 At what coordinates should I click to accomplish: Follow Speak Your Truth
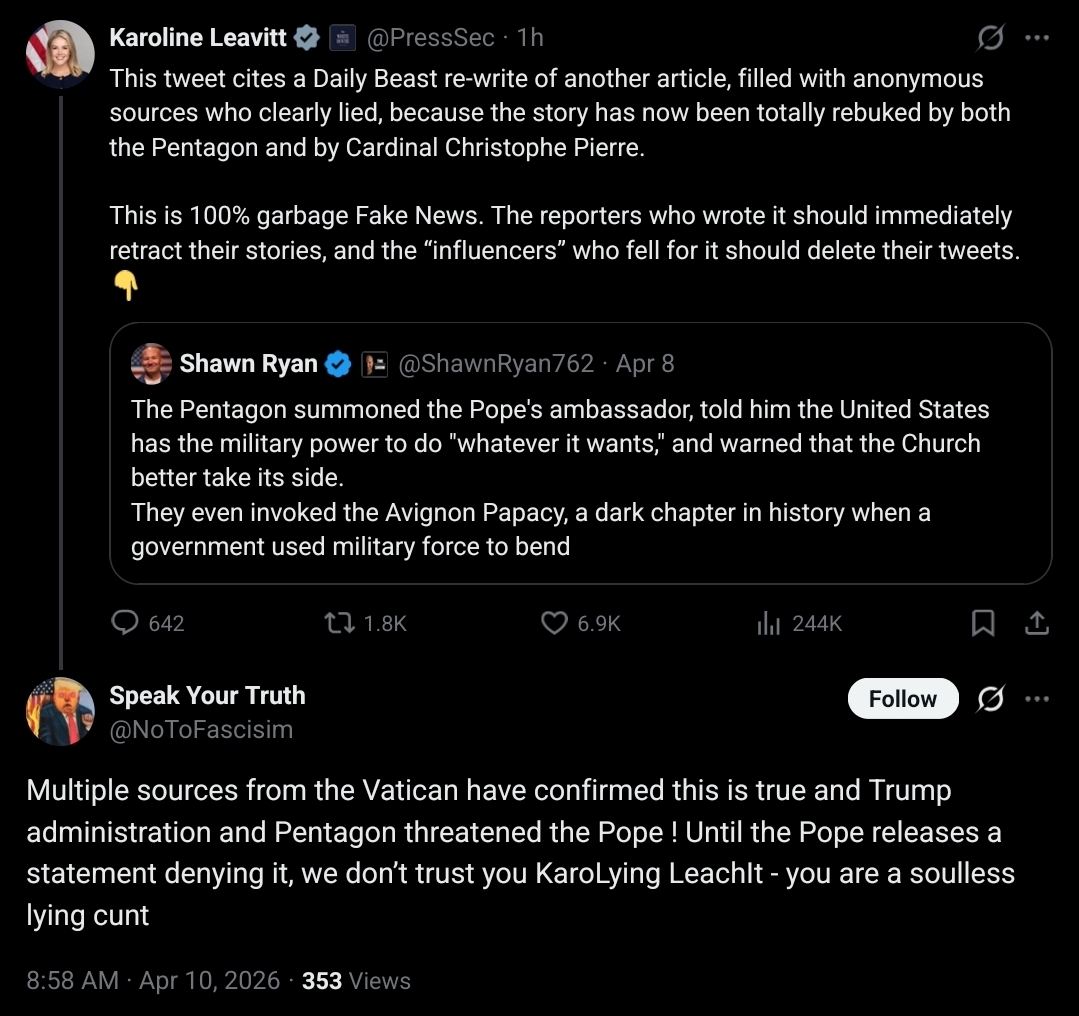[902, 698]
